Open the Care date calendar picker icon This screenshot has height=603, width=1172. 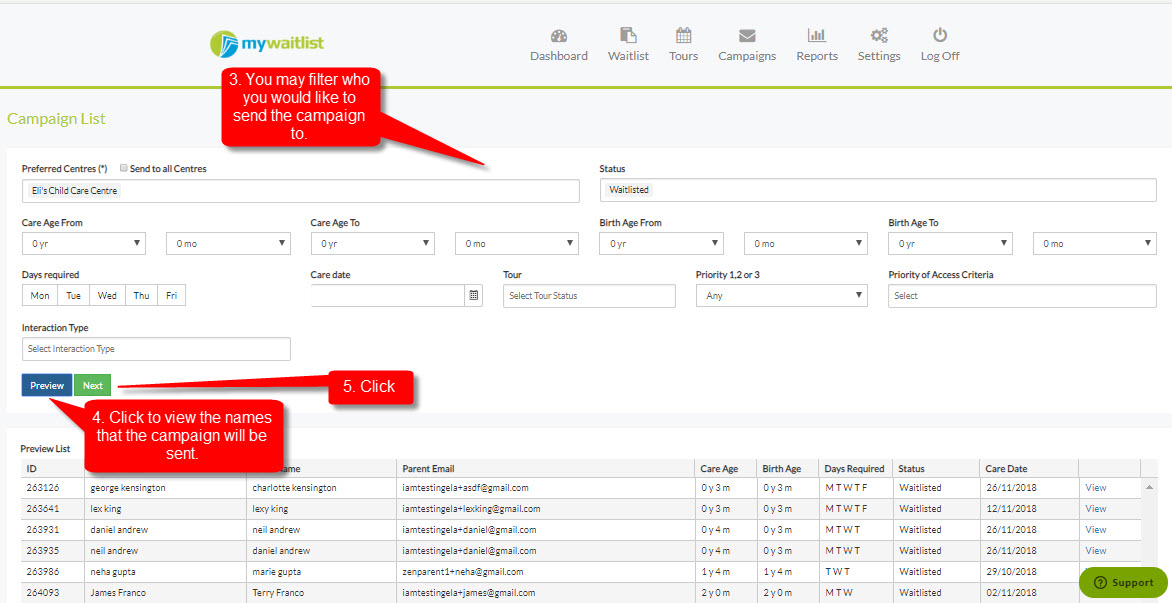coord(473,296)
